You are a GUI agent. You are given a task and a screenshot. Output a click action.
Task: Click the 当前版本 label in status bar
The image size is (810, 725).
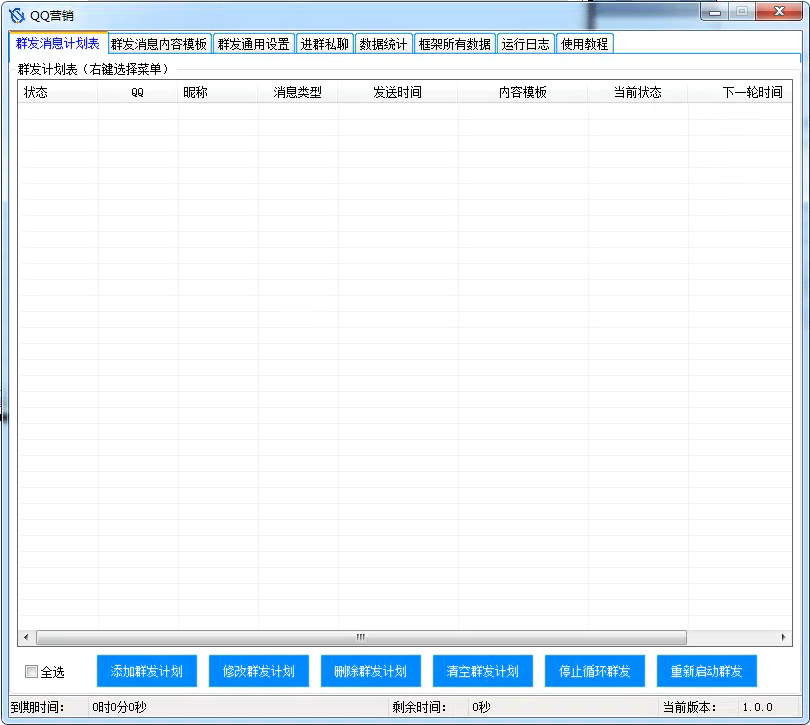point(690,707)
